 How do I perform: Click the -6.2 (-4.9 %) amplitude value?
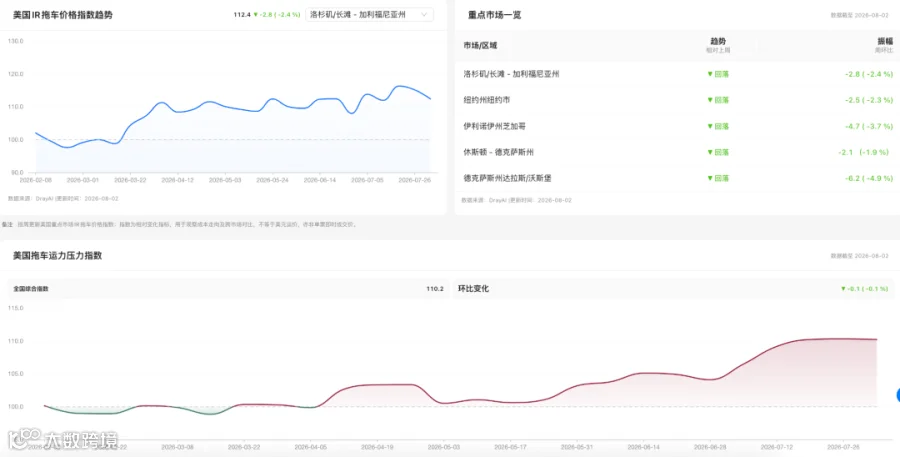(869, 179)
